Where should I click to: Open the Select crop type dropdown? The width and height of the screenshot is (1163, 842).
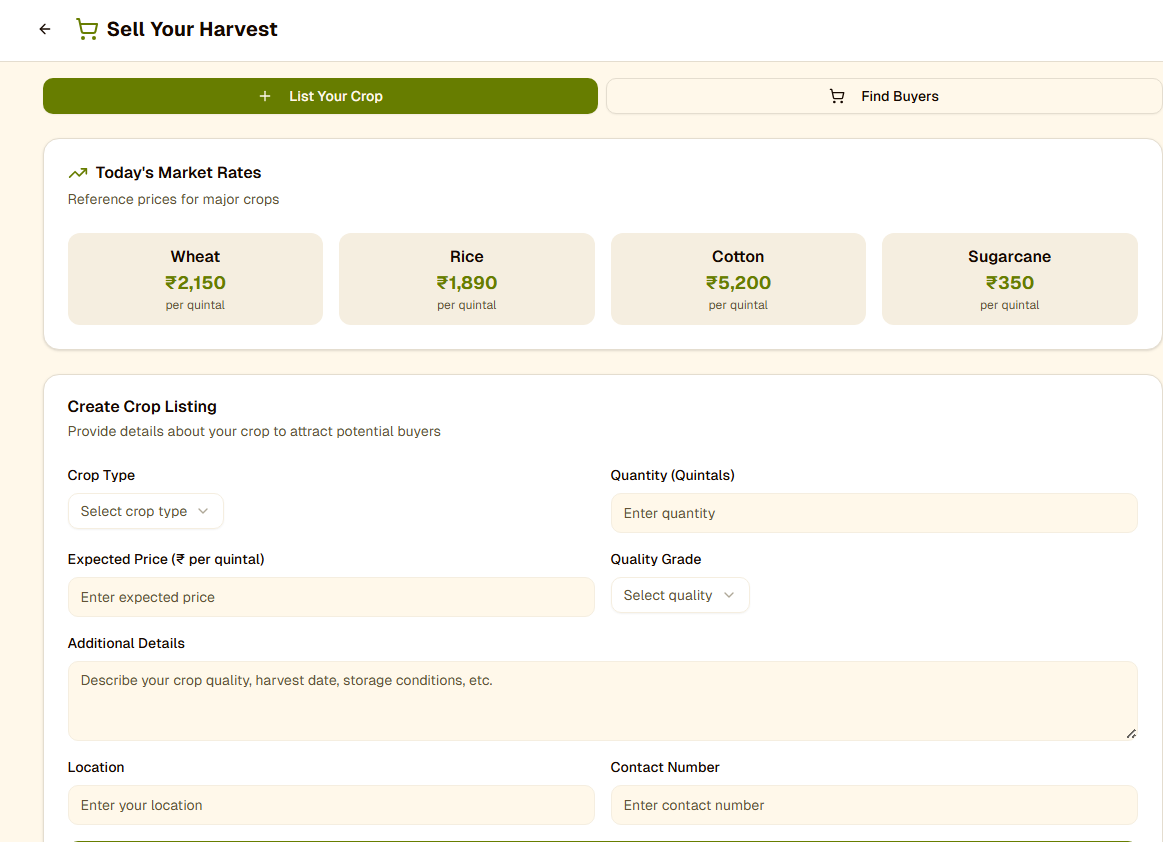point(145,511)
